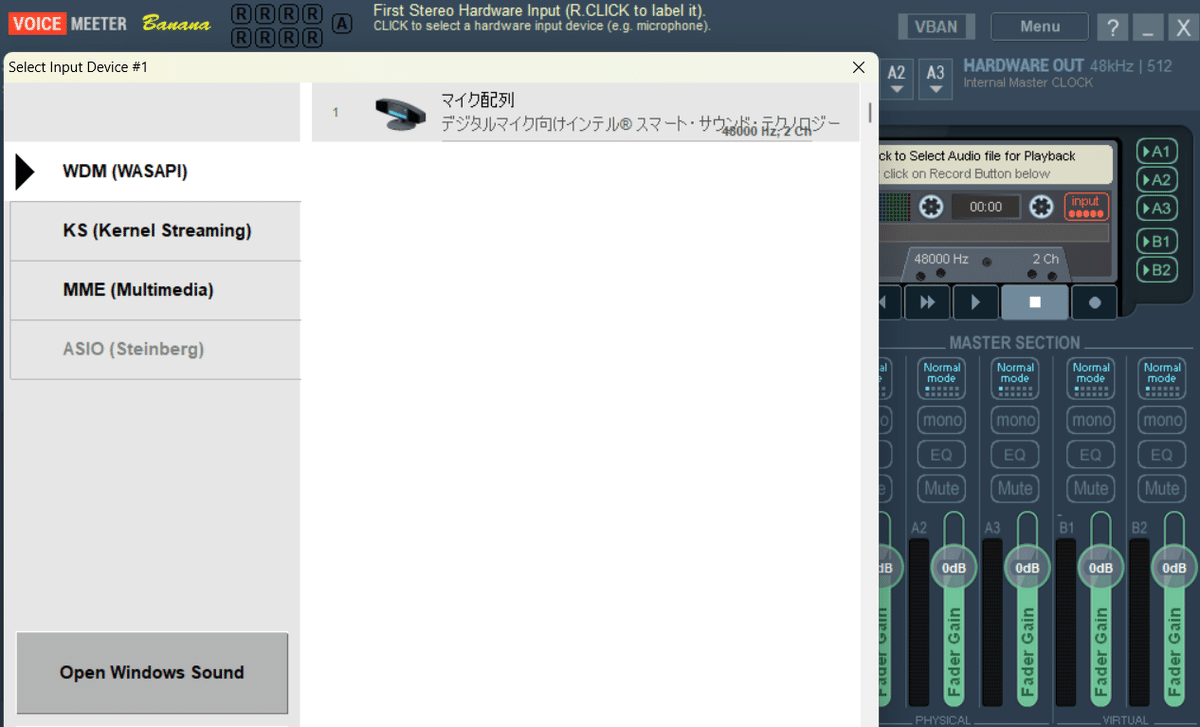Minimize the Voicemeeter window
The width and height of the screenshot is (1200, 727).
[1148, 28]
